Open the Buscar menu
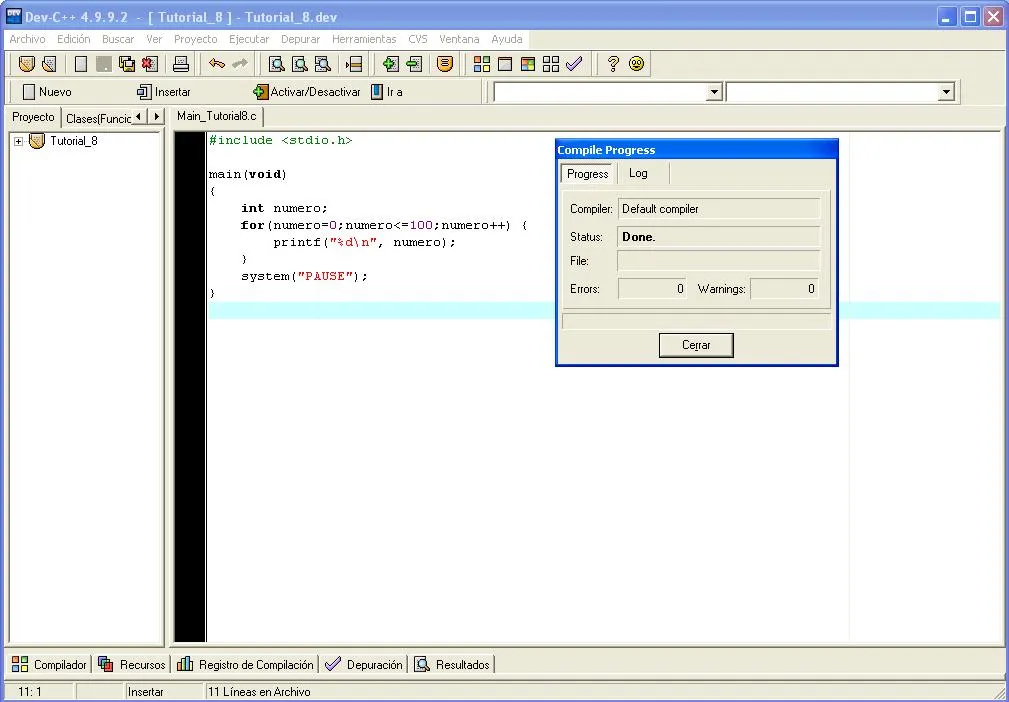This screenshot has width=1009, height=702. pyautogui.click(x=118, y=39)
